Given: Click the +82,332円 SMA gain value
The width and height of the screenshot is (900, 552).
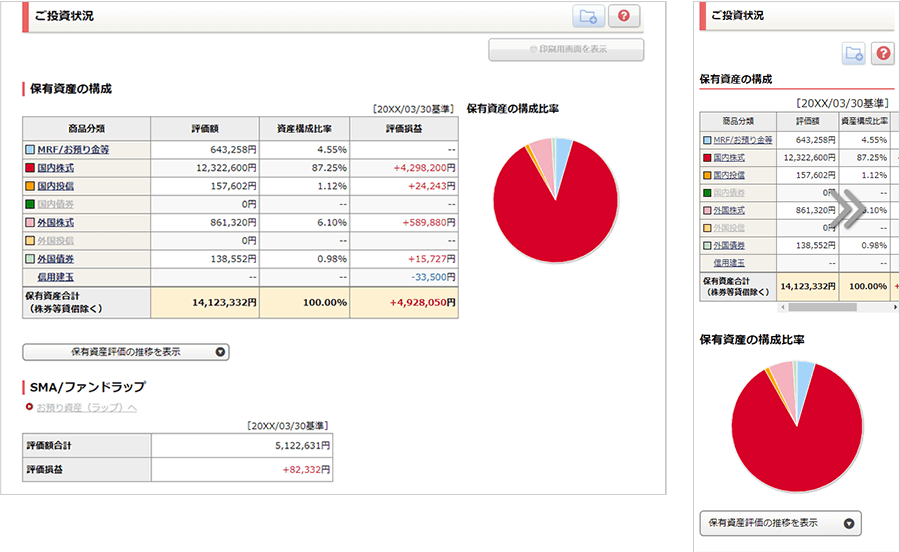Looking at the screenshot, I should pos(306,470).
